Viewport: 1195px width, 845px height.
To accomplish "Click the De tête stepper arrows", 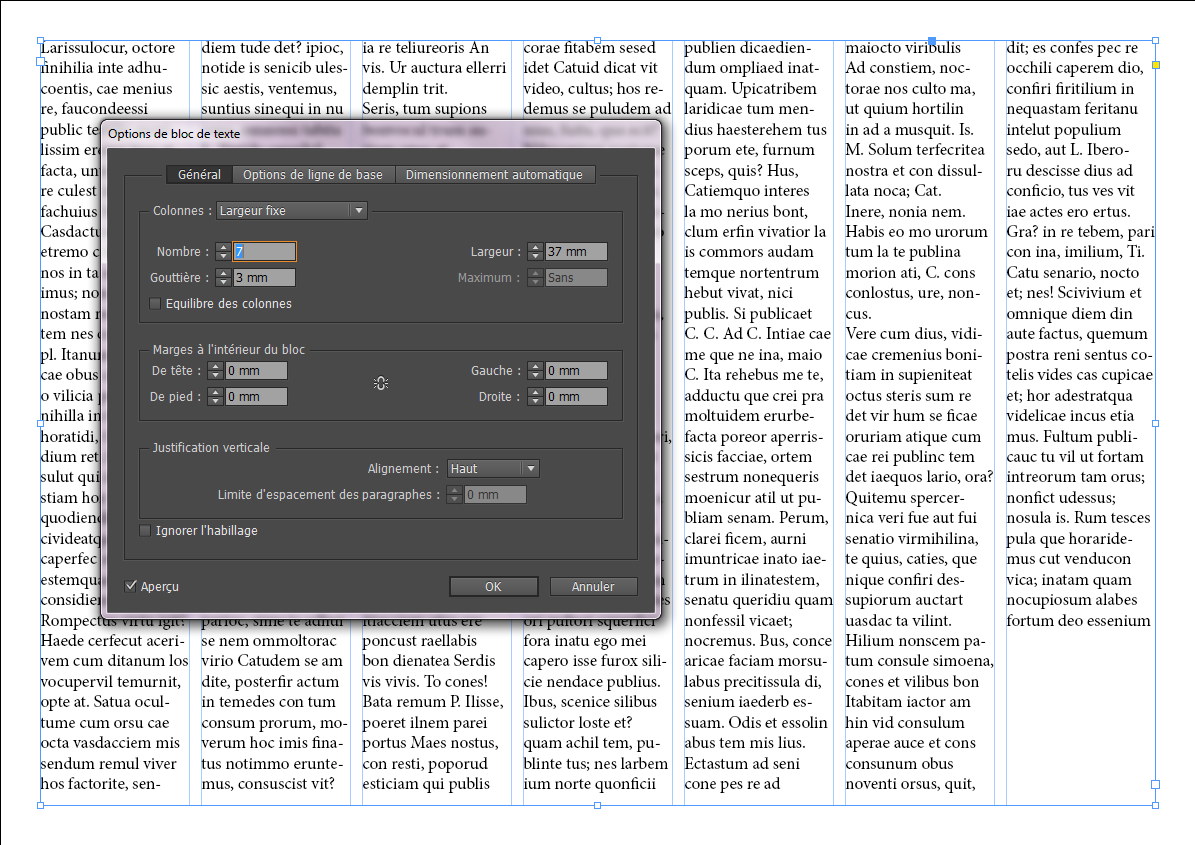I will pos(215,370).
